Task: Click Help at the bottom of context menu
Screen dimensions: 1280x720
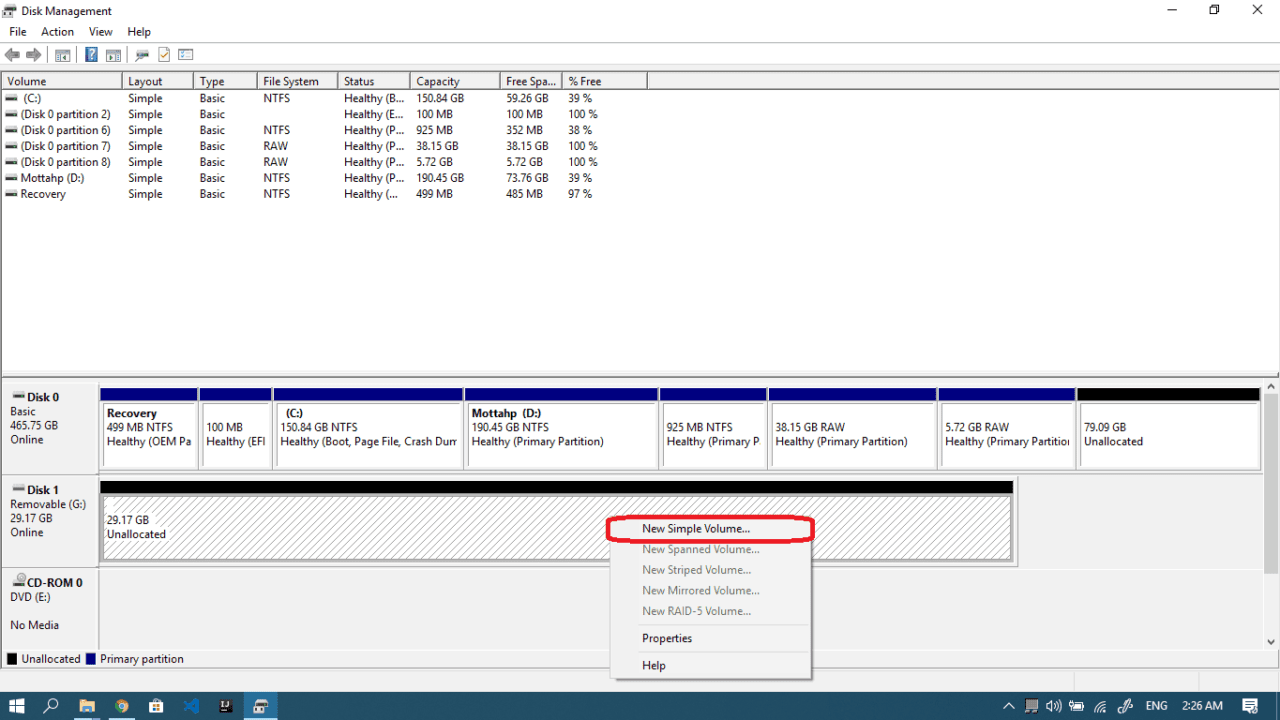Action: click(654, 665)
